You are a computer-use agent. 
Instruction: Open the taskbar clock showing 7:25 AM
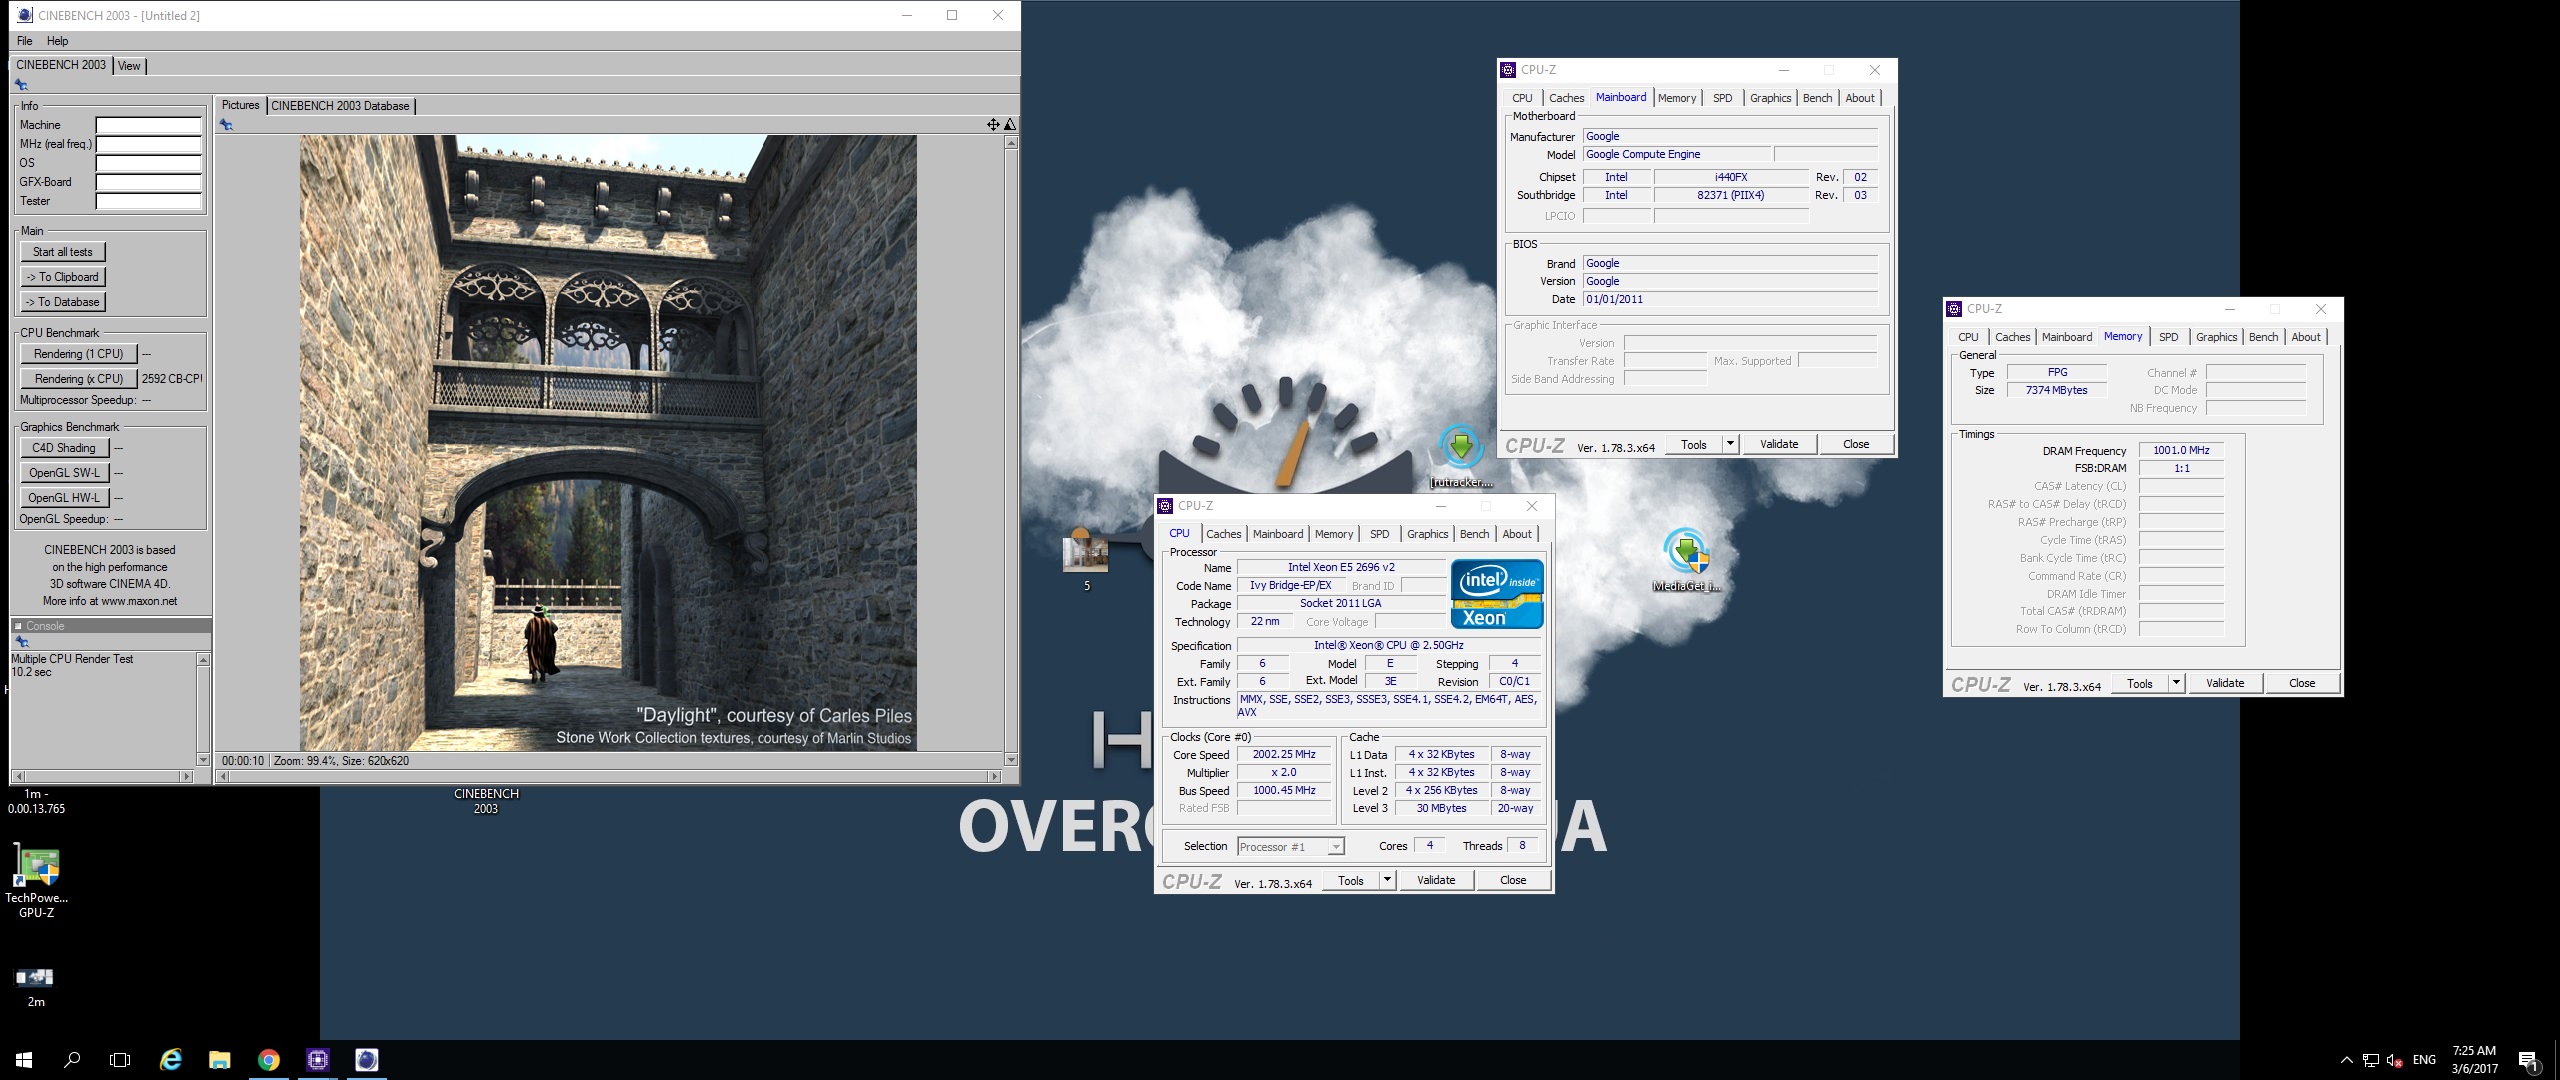click(2475, 1060)
